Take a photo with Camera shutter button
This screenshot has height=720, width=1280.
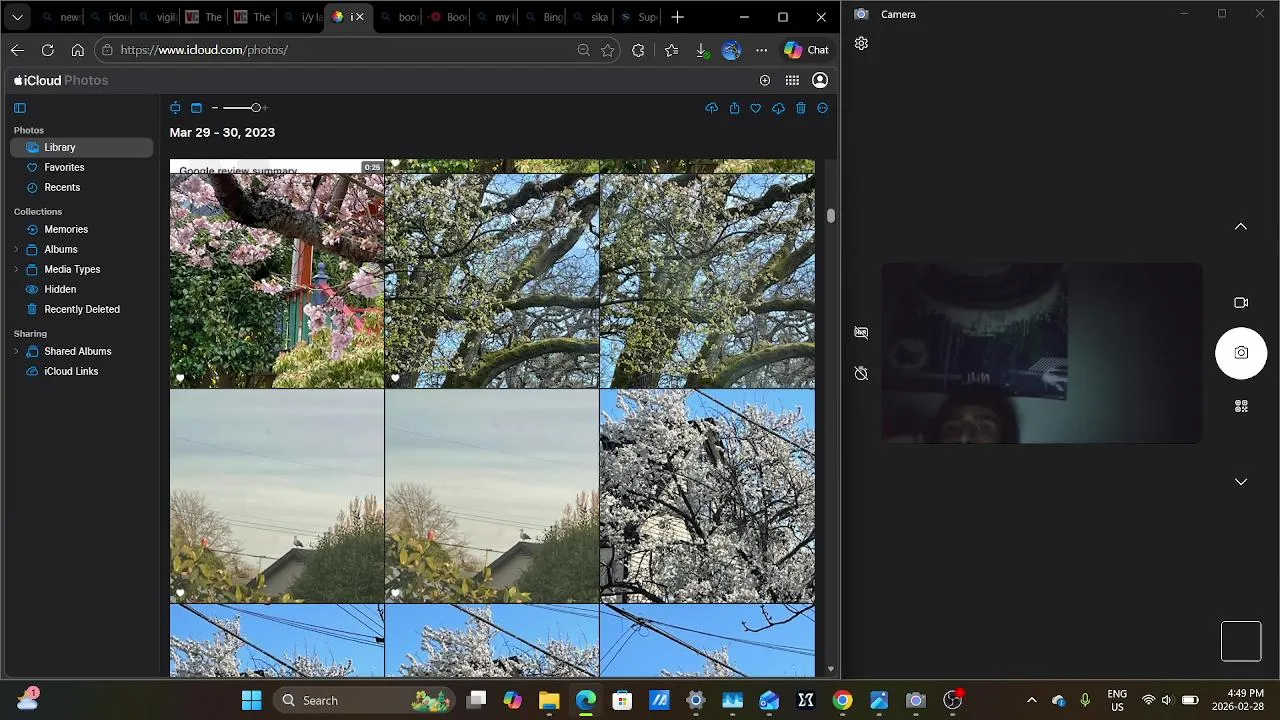click(1241, 353)
